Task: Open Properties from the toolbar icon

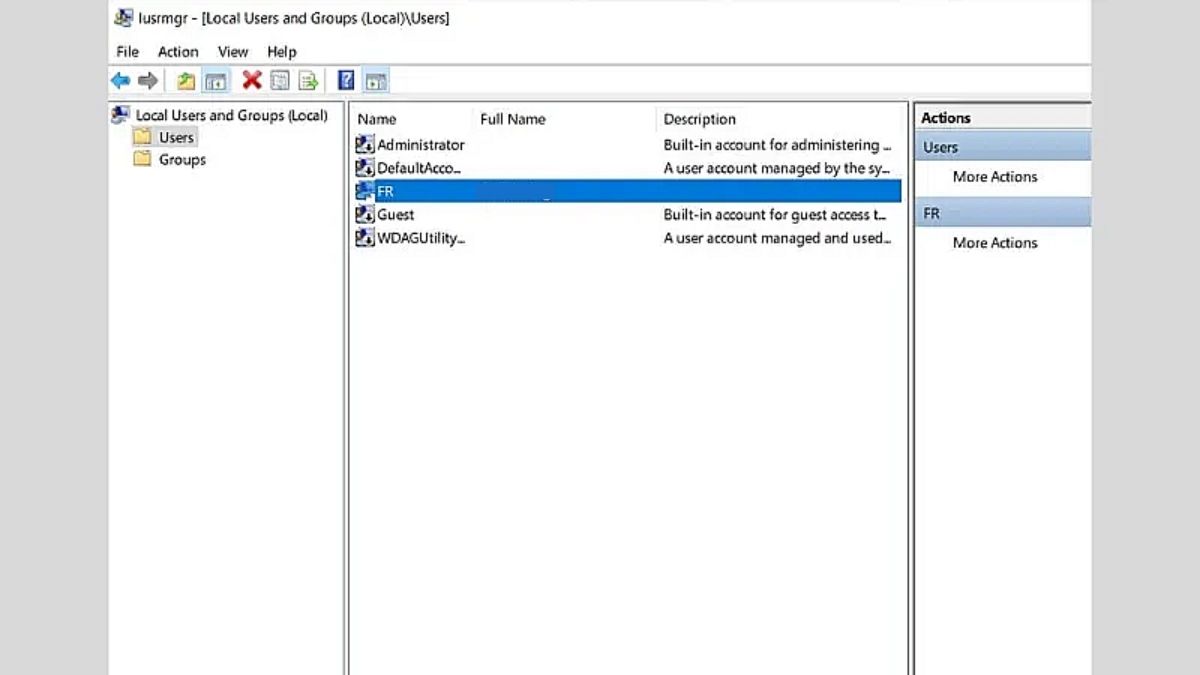Action: pyautogui.click(x=280, y=81)
